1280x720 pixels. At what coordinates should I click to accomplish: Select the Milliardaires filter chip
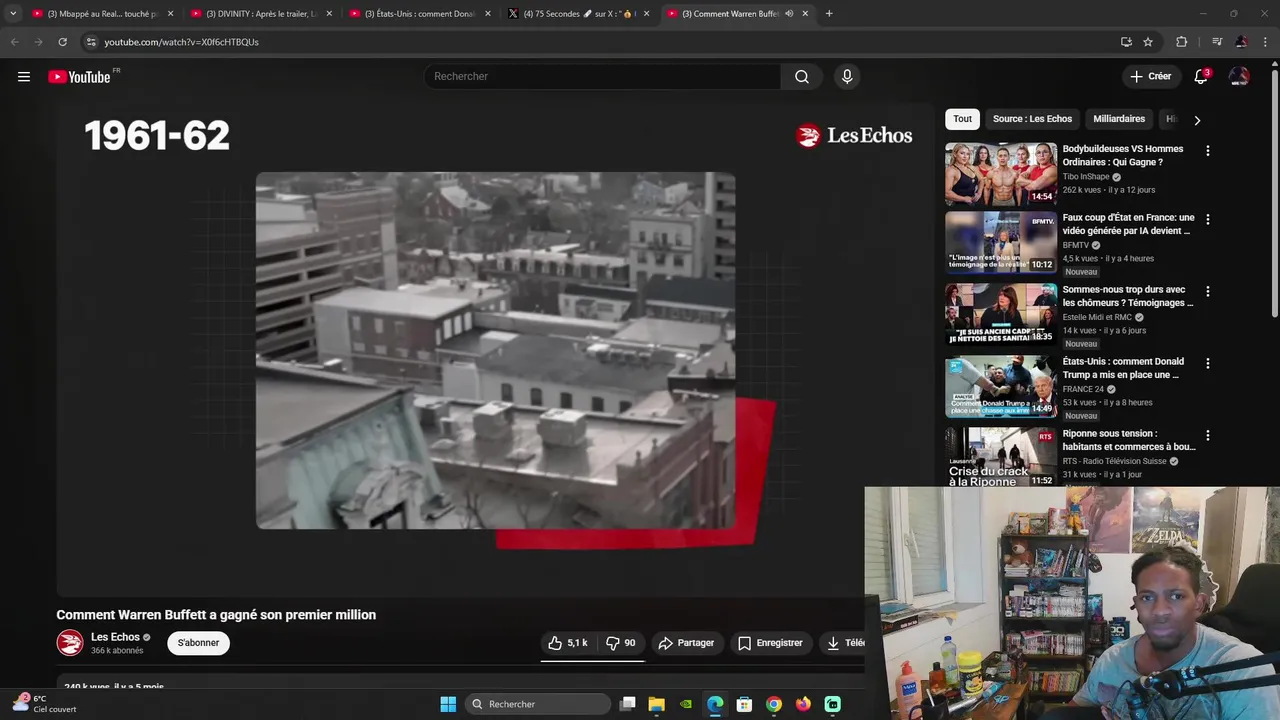1119,119
